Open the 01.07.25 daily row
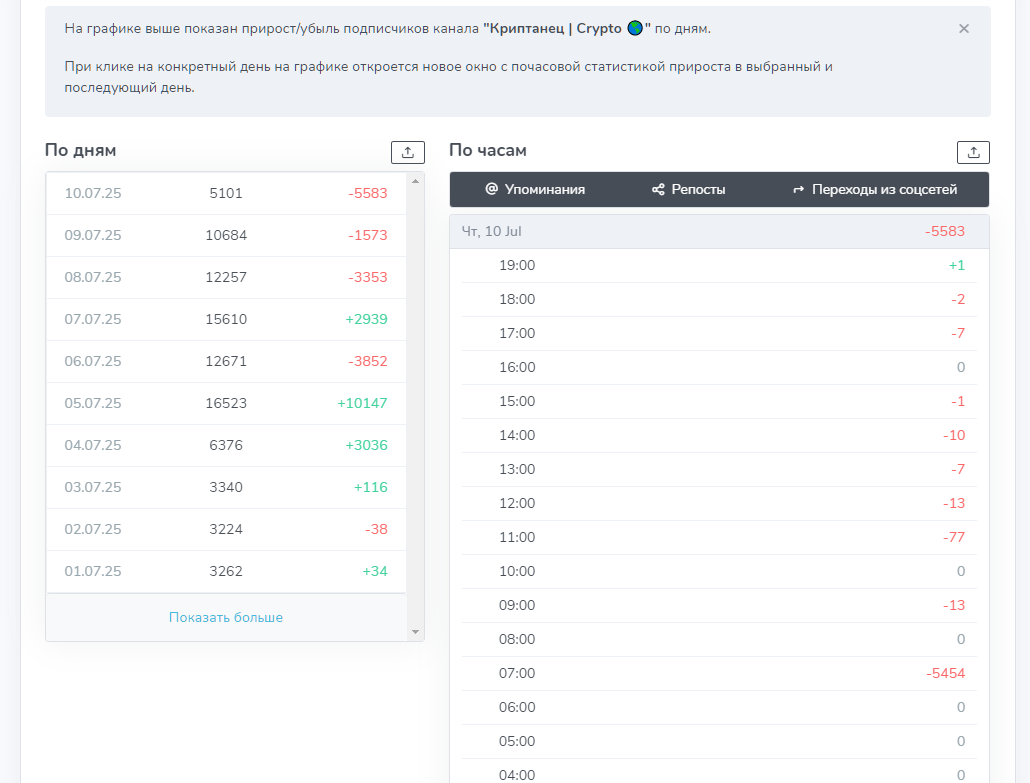 pos(226,571)
